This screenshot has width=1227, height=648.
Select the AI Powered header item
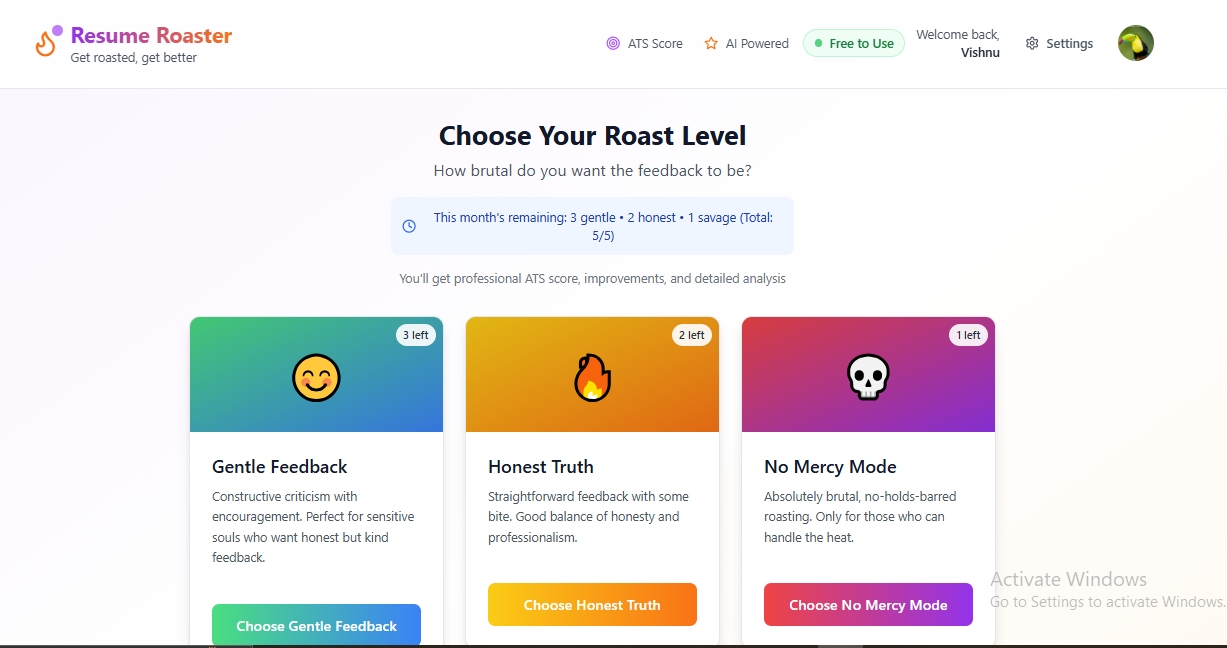(746, 43)
